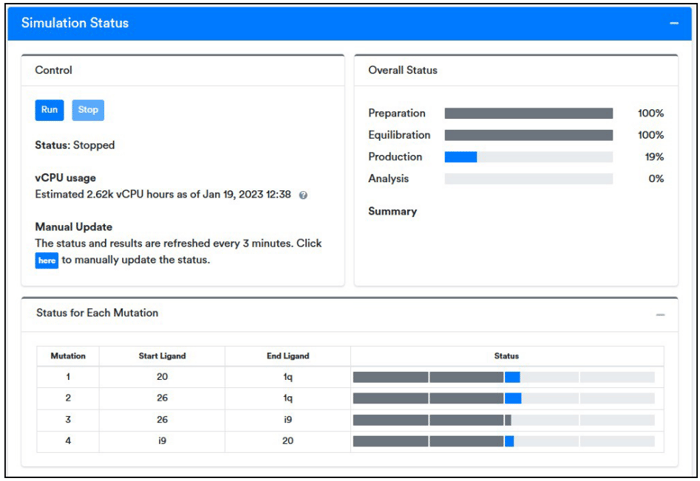Image resolution: width=700 pixels, height=481 pixels.
Task: Click mutation number 1 cell
Action: click(68, 377)
